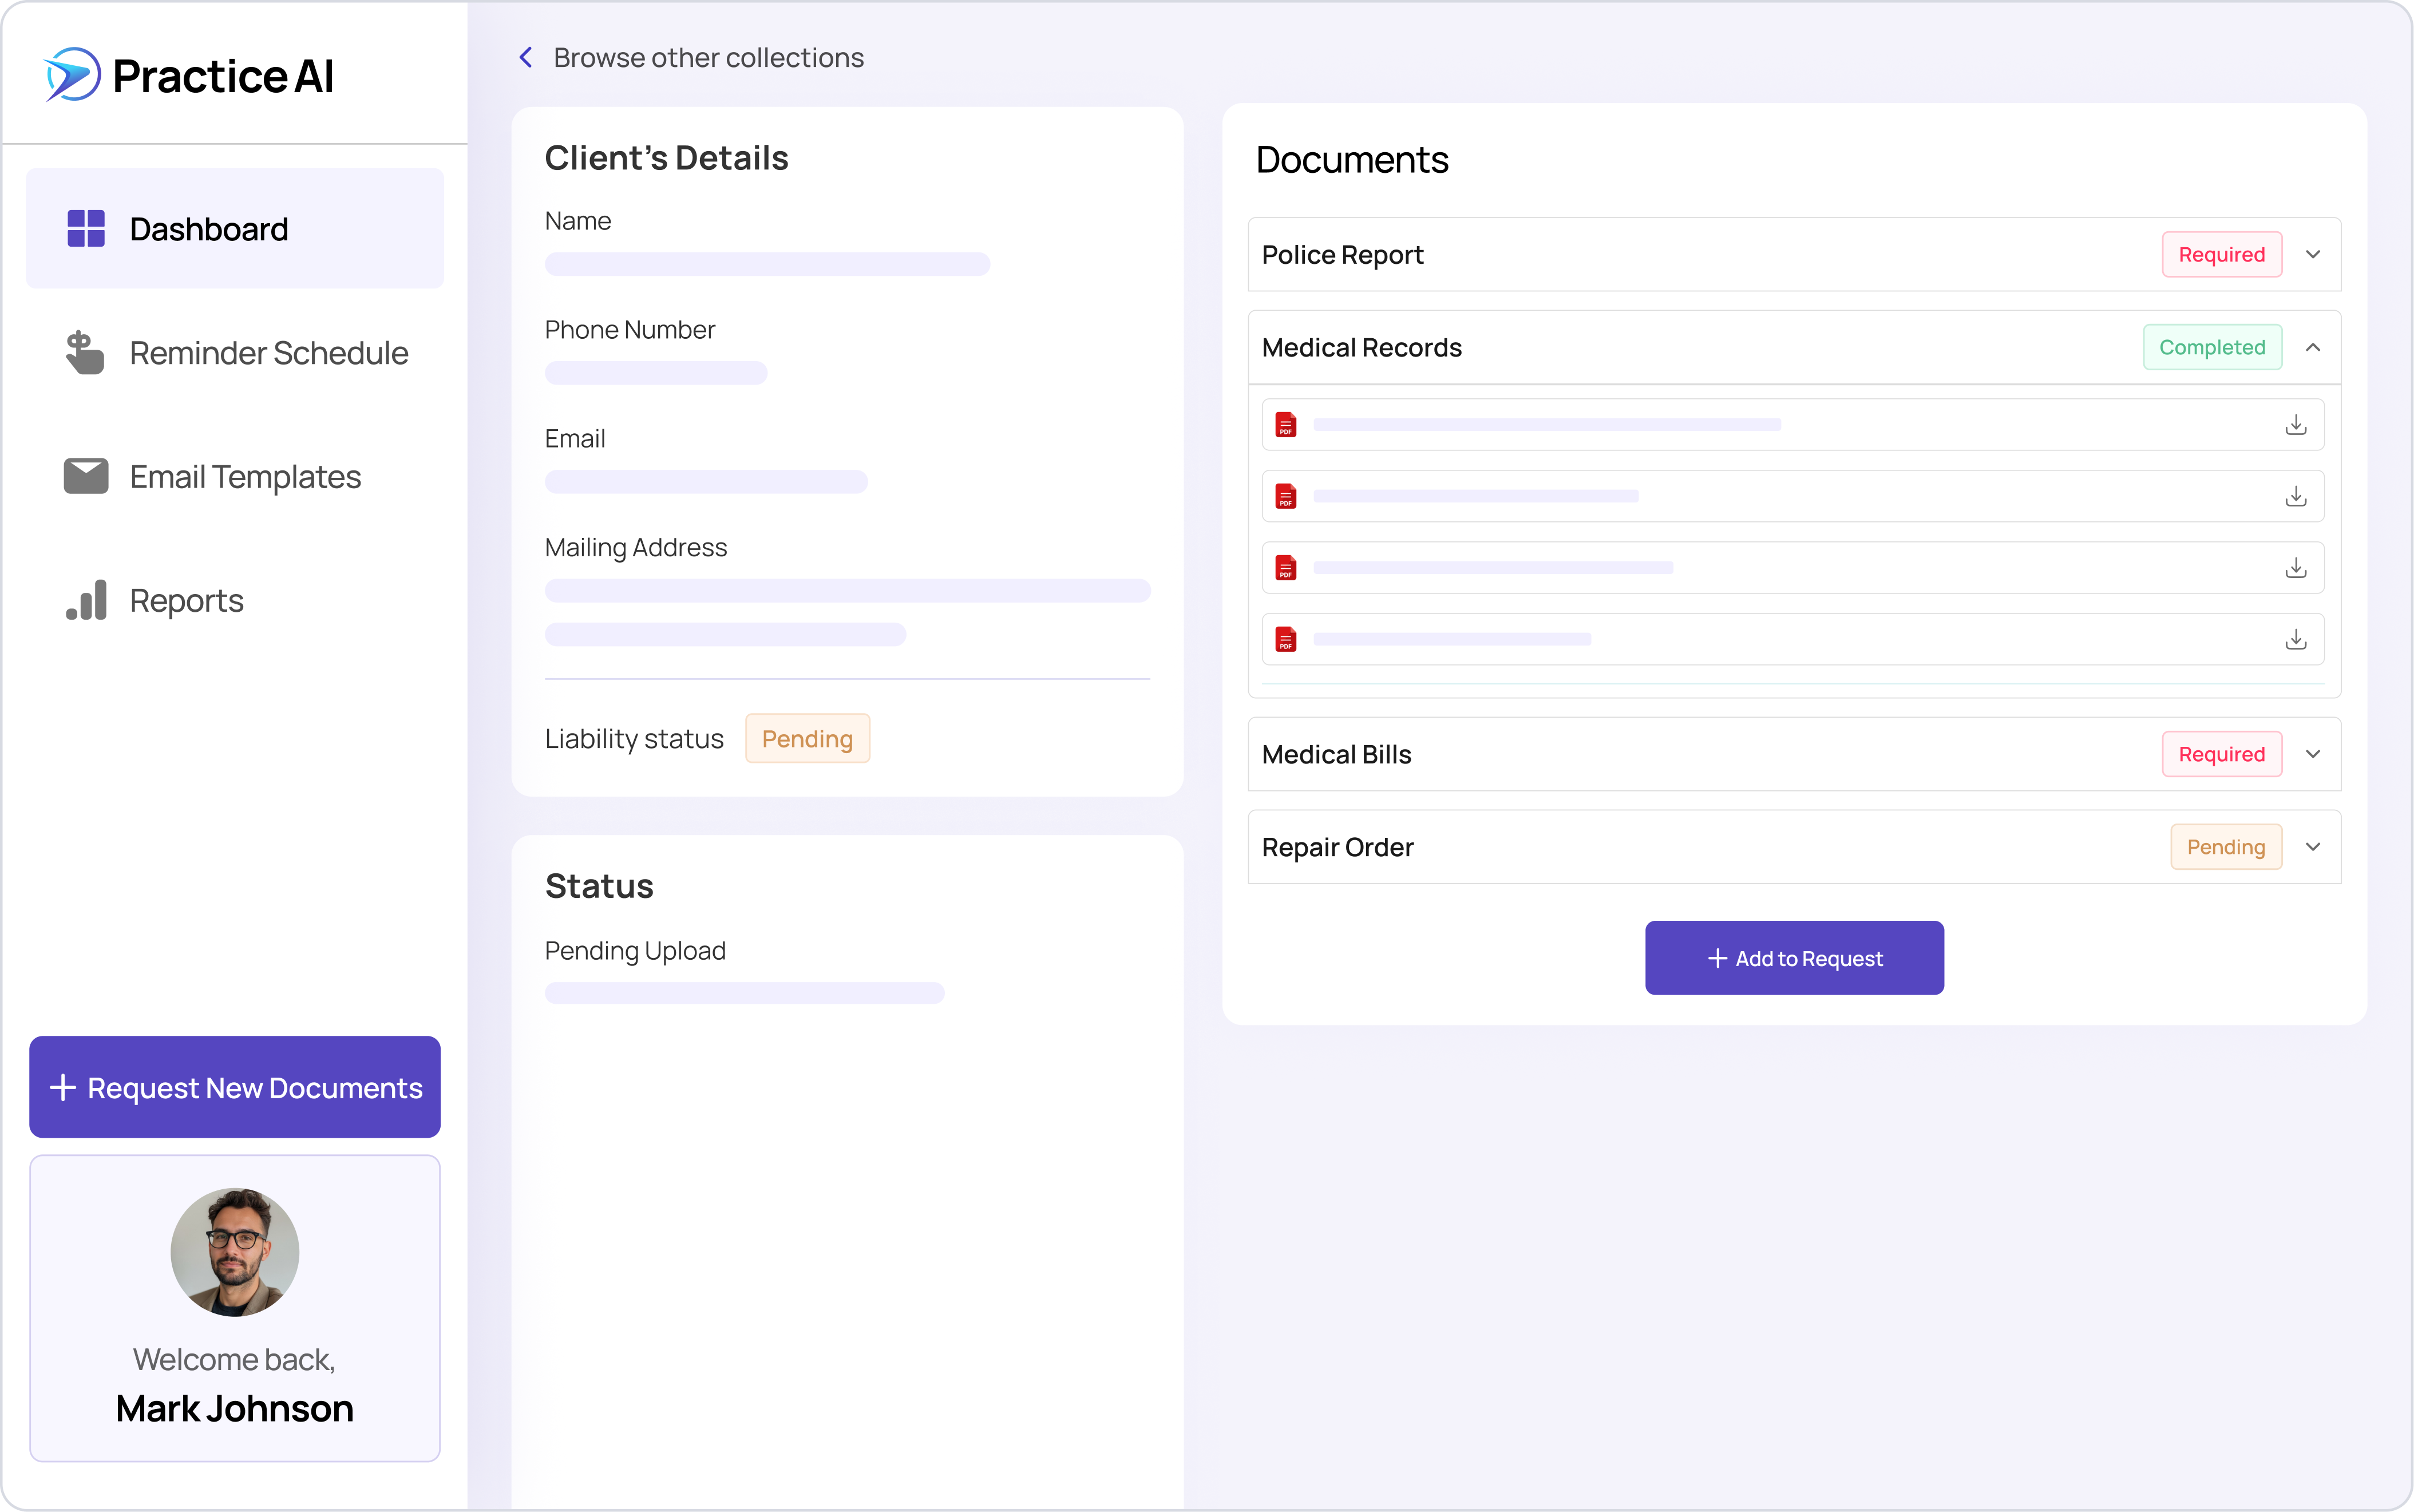Toggle the Pending badge on Repair Order
This screenshot has height=1512, width=2414.
coord(2226,846)
